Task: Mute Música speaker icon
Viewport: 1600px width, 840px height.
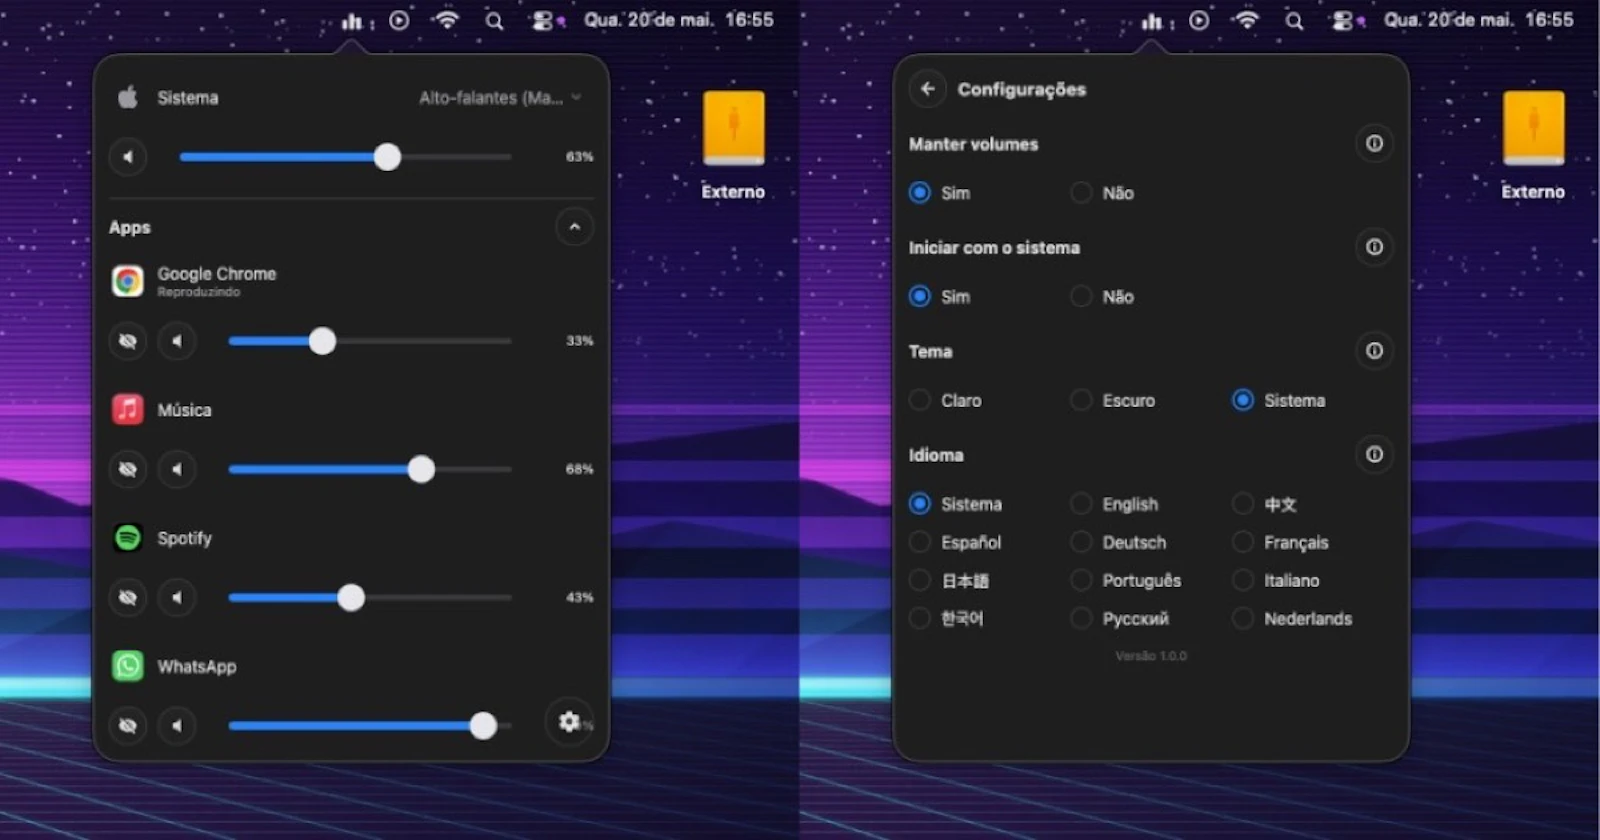Action: (177, 469)
